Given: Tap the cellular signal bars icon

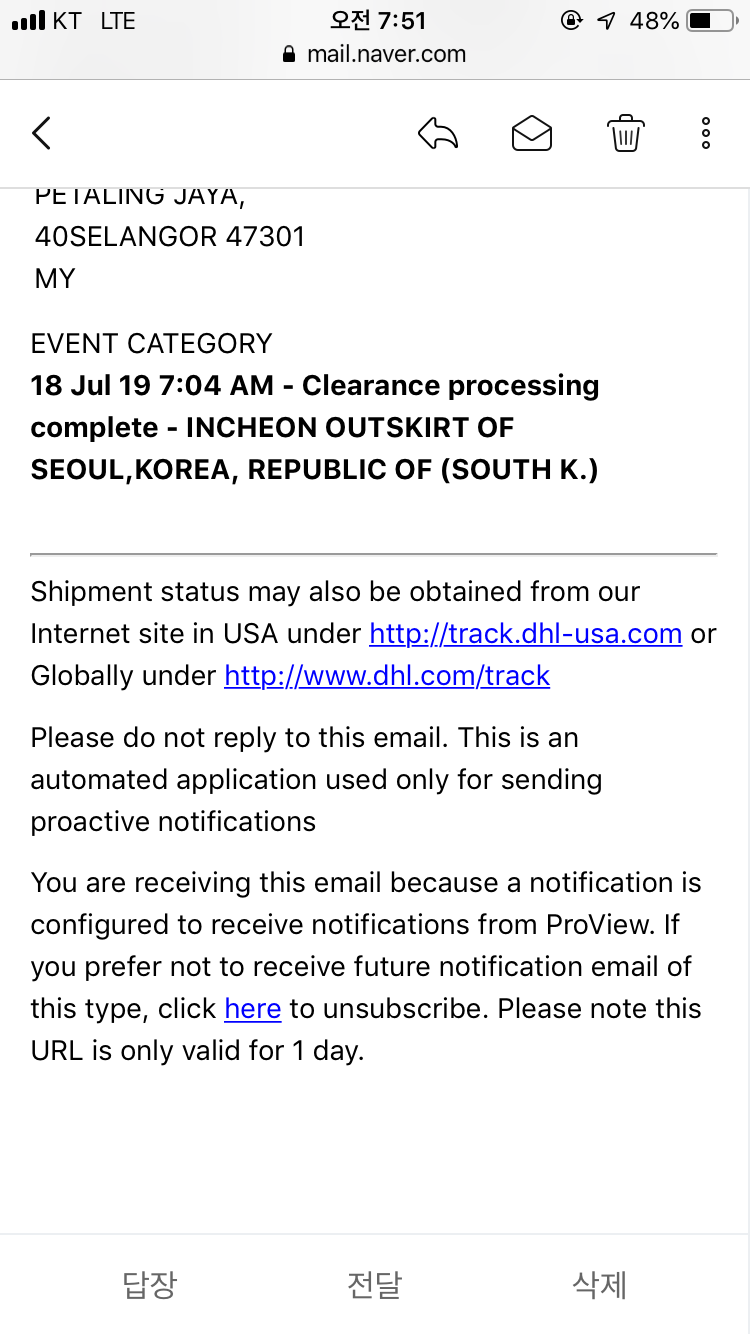Looking at the screenshot, I should pos(28,21).
